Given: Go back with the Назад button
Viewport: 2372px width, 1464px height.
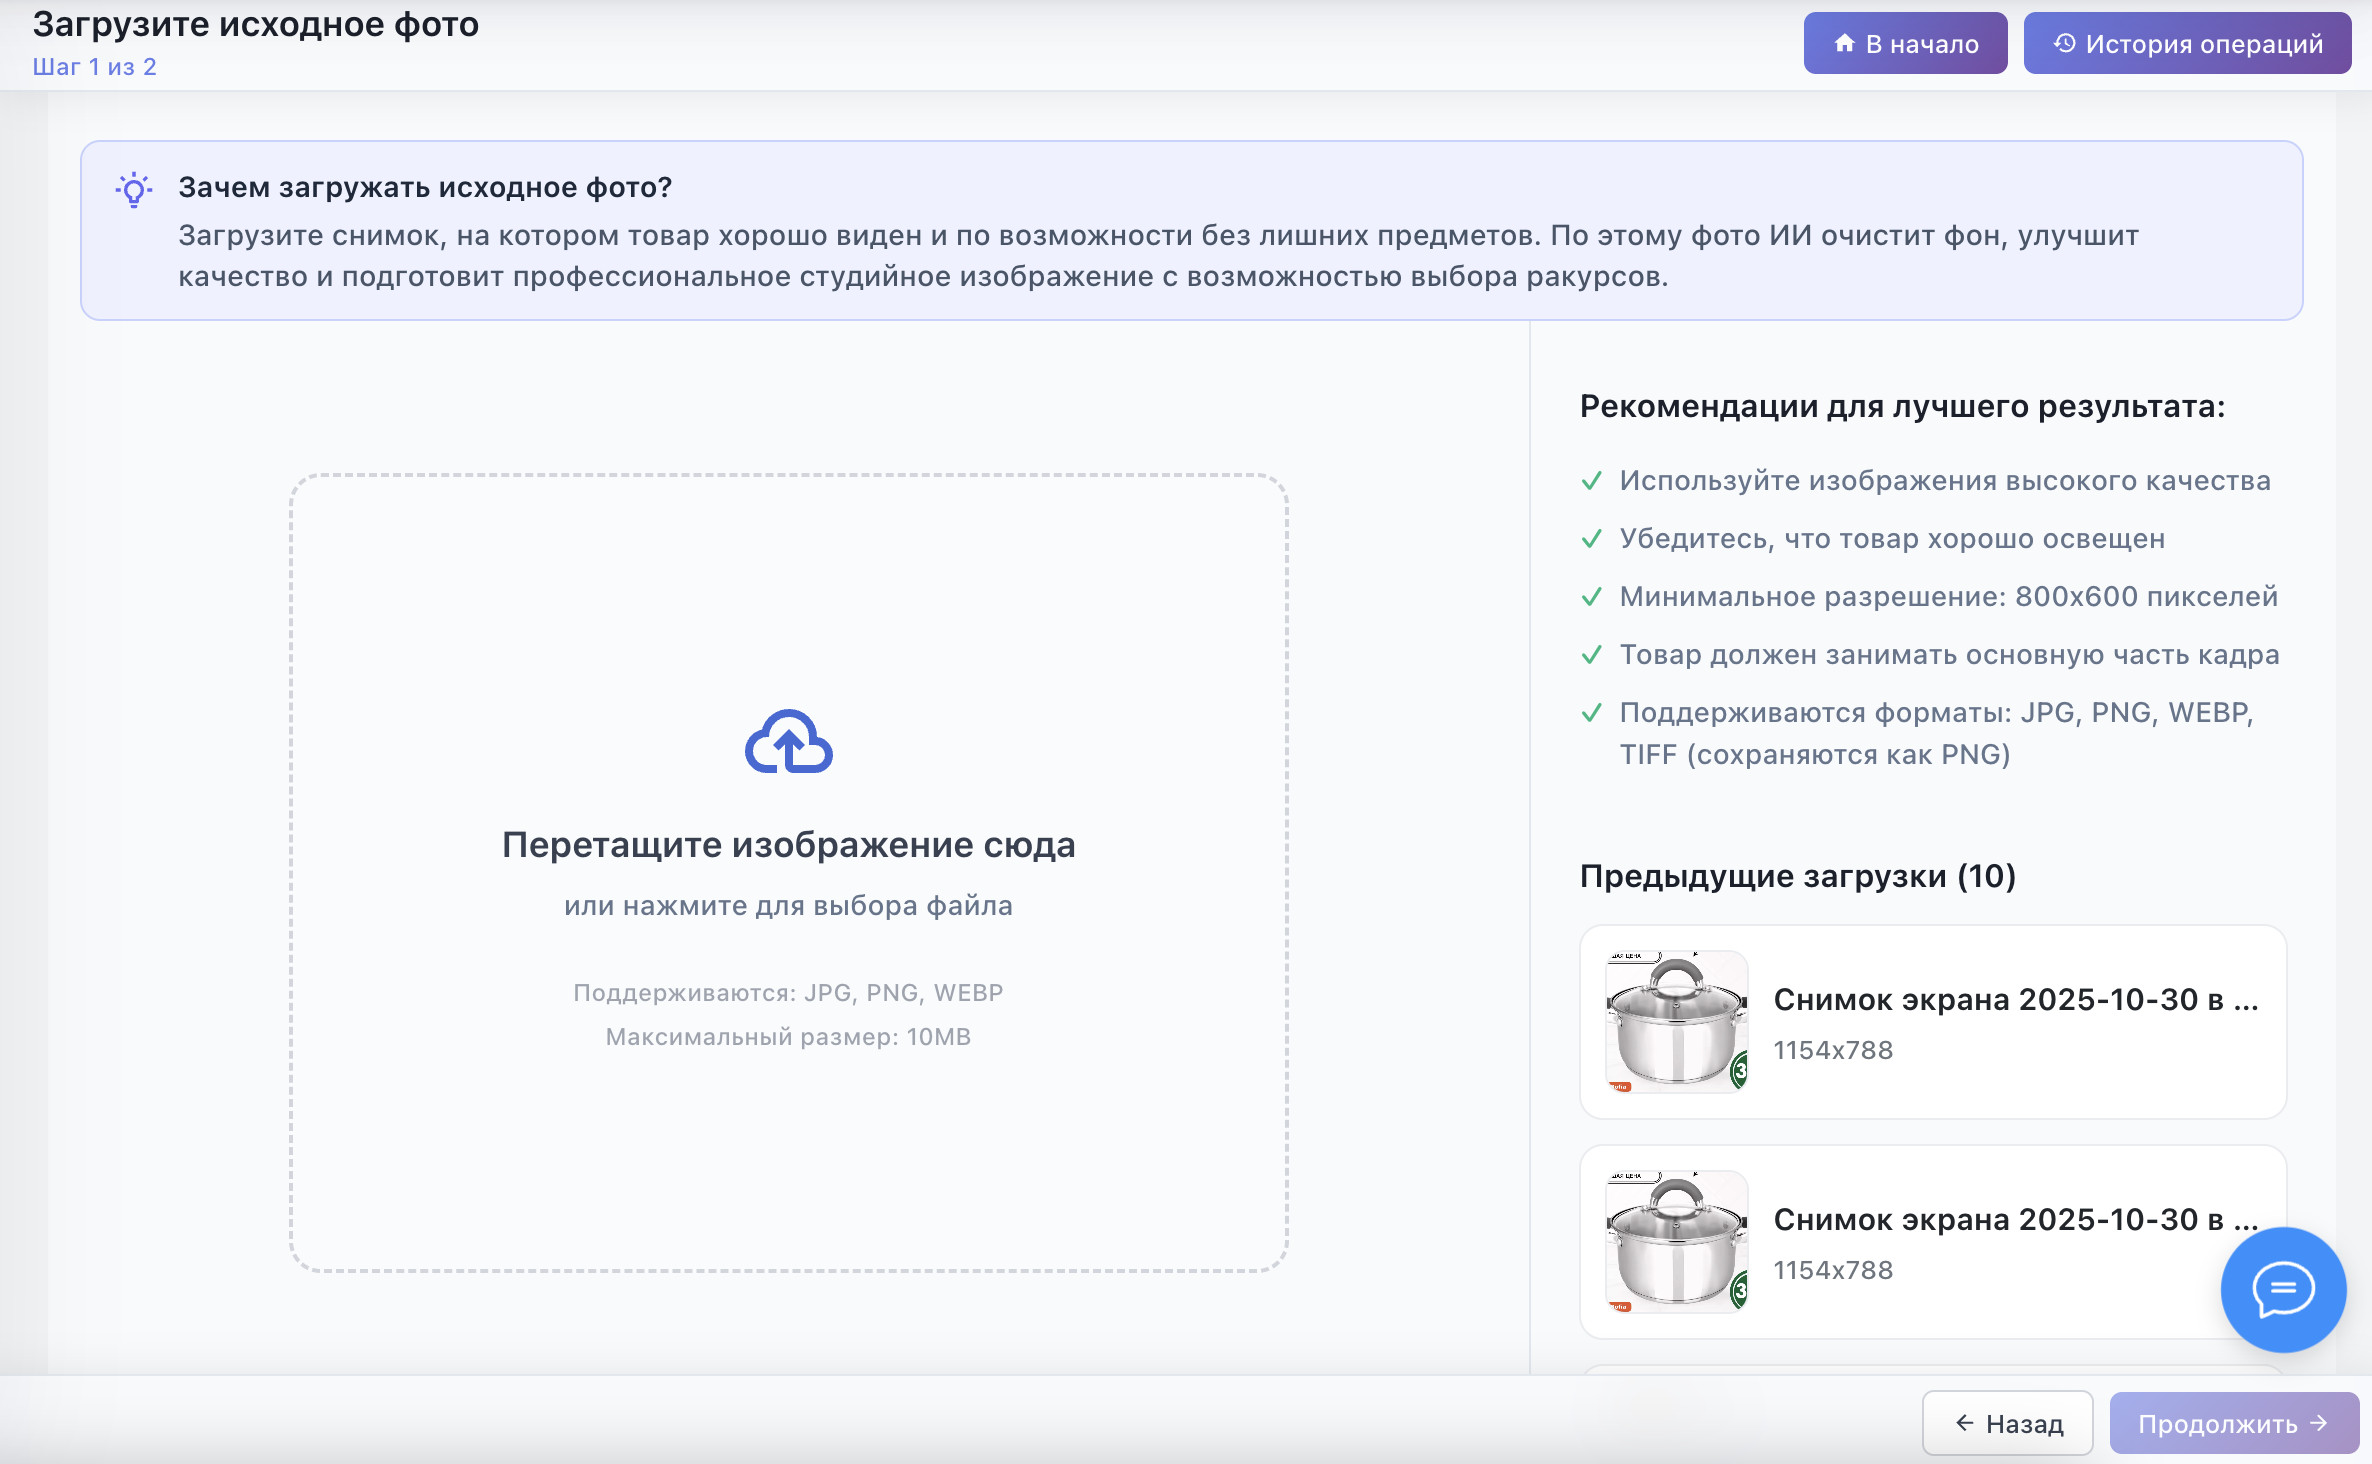Looking at the screenshot, I should pos(2007,1423).
